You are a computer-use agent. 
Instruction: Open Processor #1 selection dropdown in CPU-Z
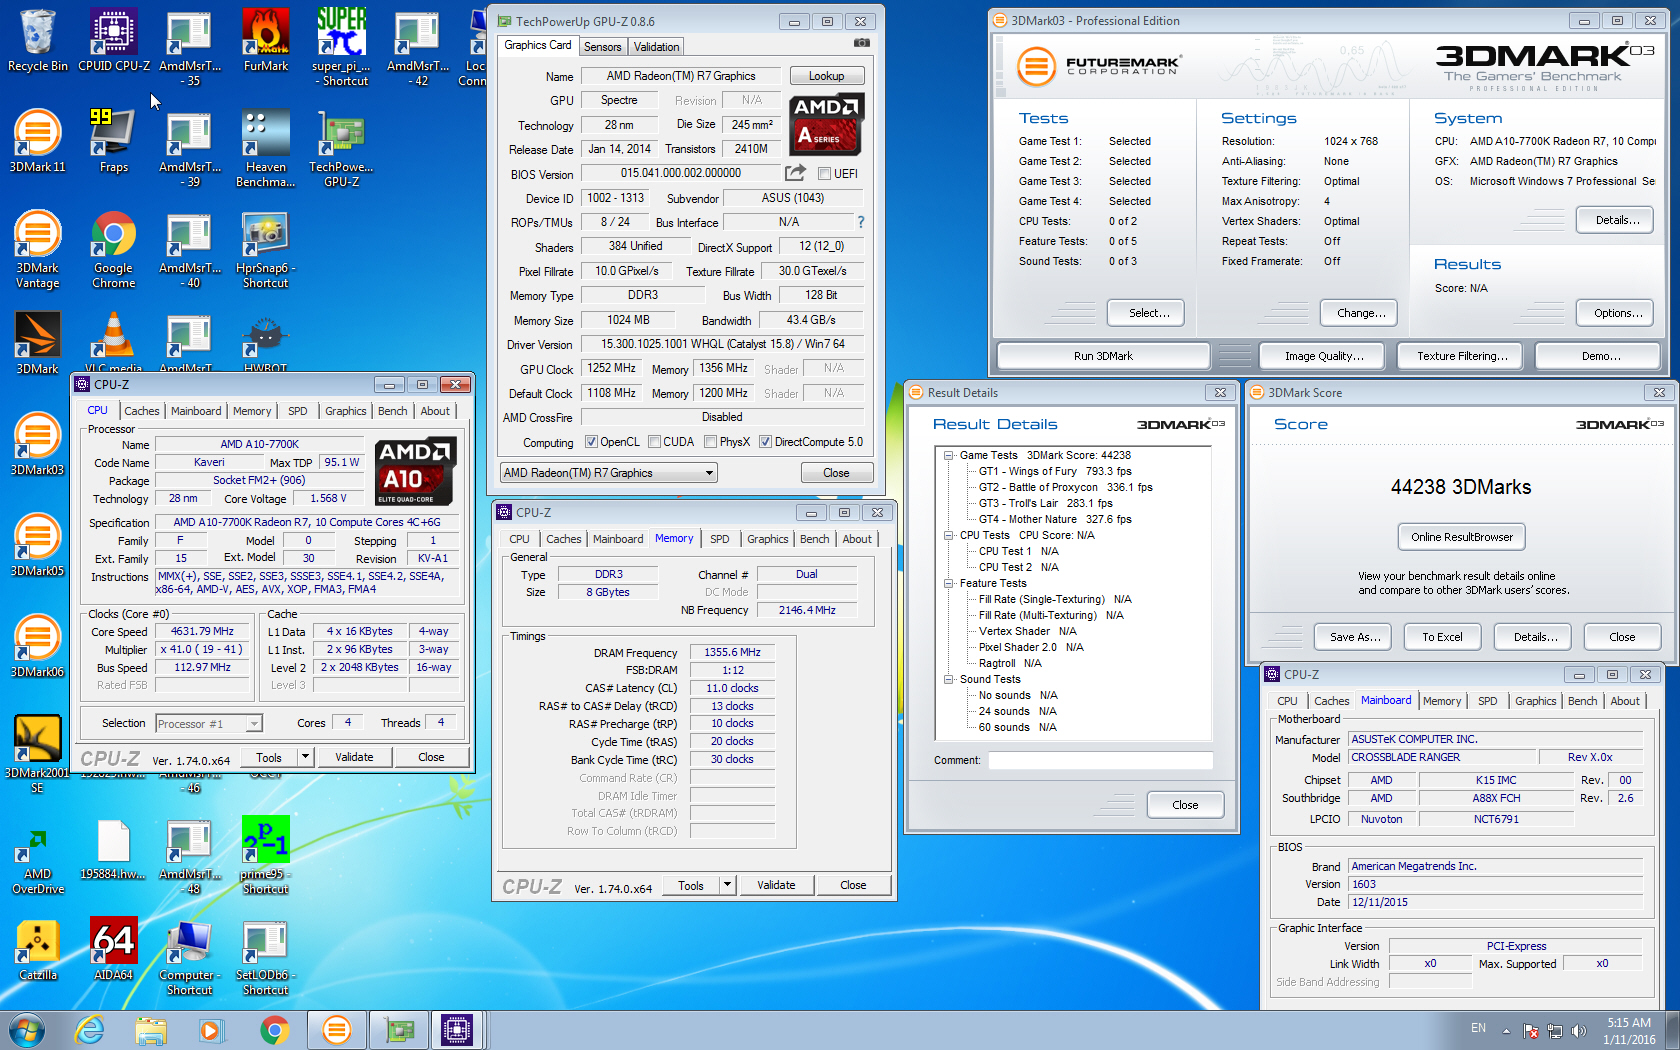[208, 723]
